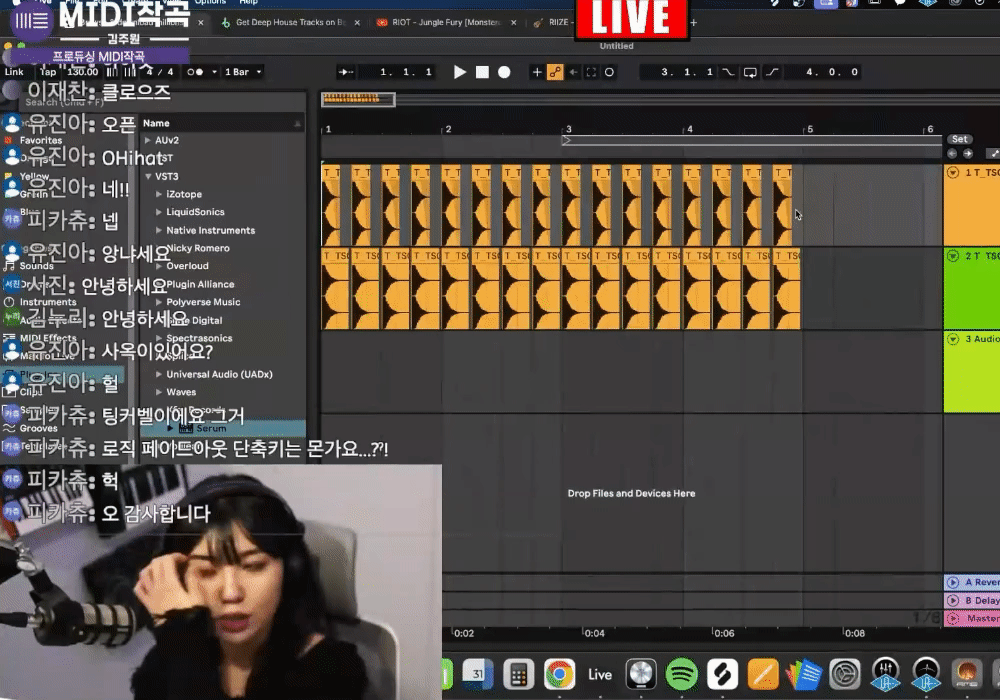Click the Session Record circle icon
1000x700 pixels.
point(609,72)
